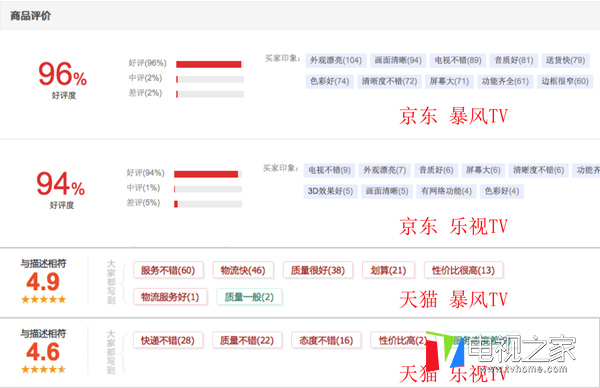600x388 pixels.
Task: Click the 差评(5%) rating bar
Action: tap(208, 204)
